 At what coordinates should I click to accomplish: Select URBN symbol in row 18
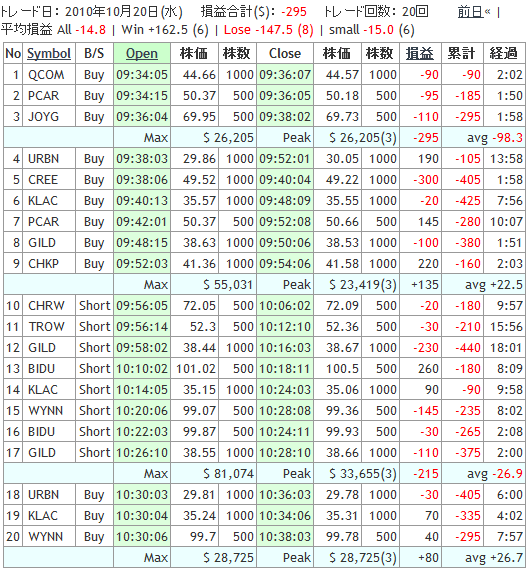43,495
